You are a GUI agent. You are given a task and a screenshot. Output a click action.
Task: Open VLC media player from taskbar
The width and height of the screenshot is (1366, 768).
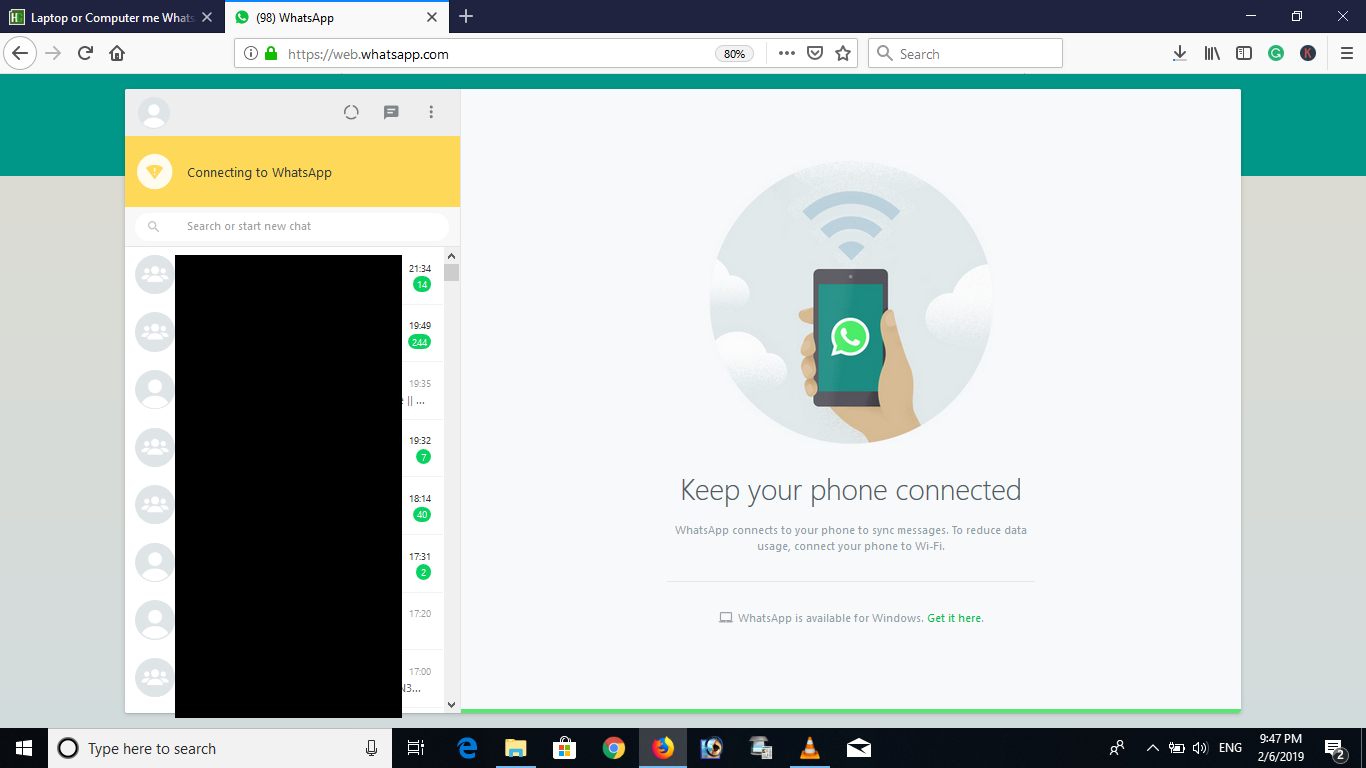tap(810, 748)
